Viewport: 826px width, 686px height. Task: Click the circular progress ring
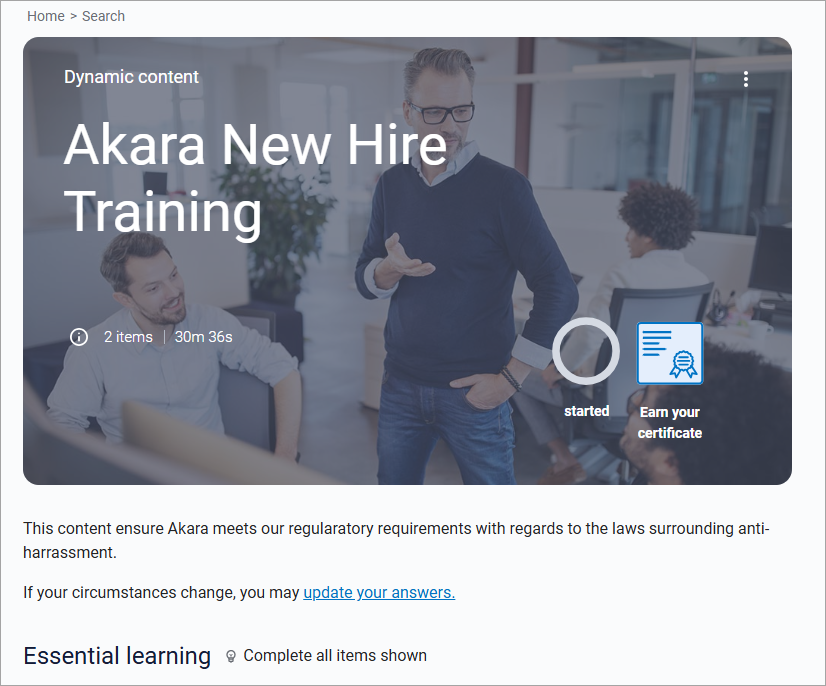click(x=586, y=351)
